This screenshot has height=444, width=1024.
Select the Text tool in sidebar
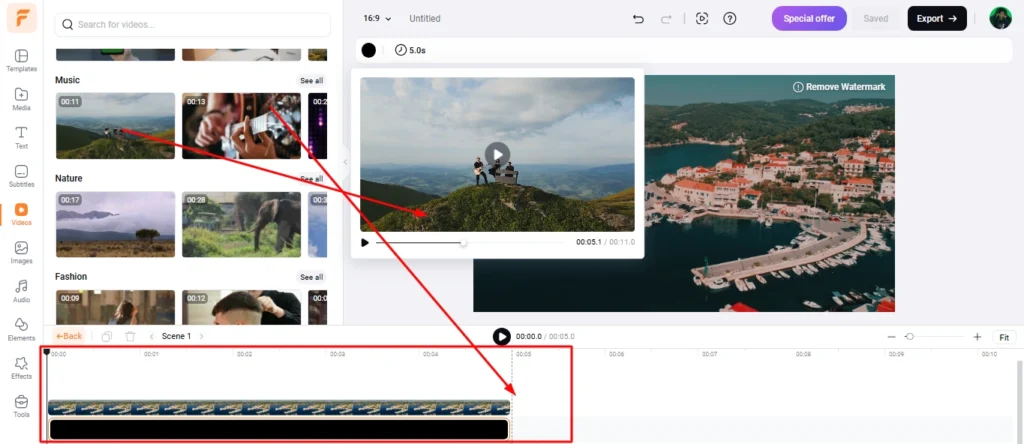(22, 137)
